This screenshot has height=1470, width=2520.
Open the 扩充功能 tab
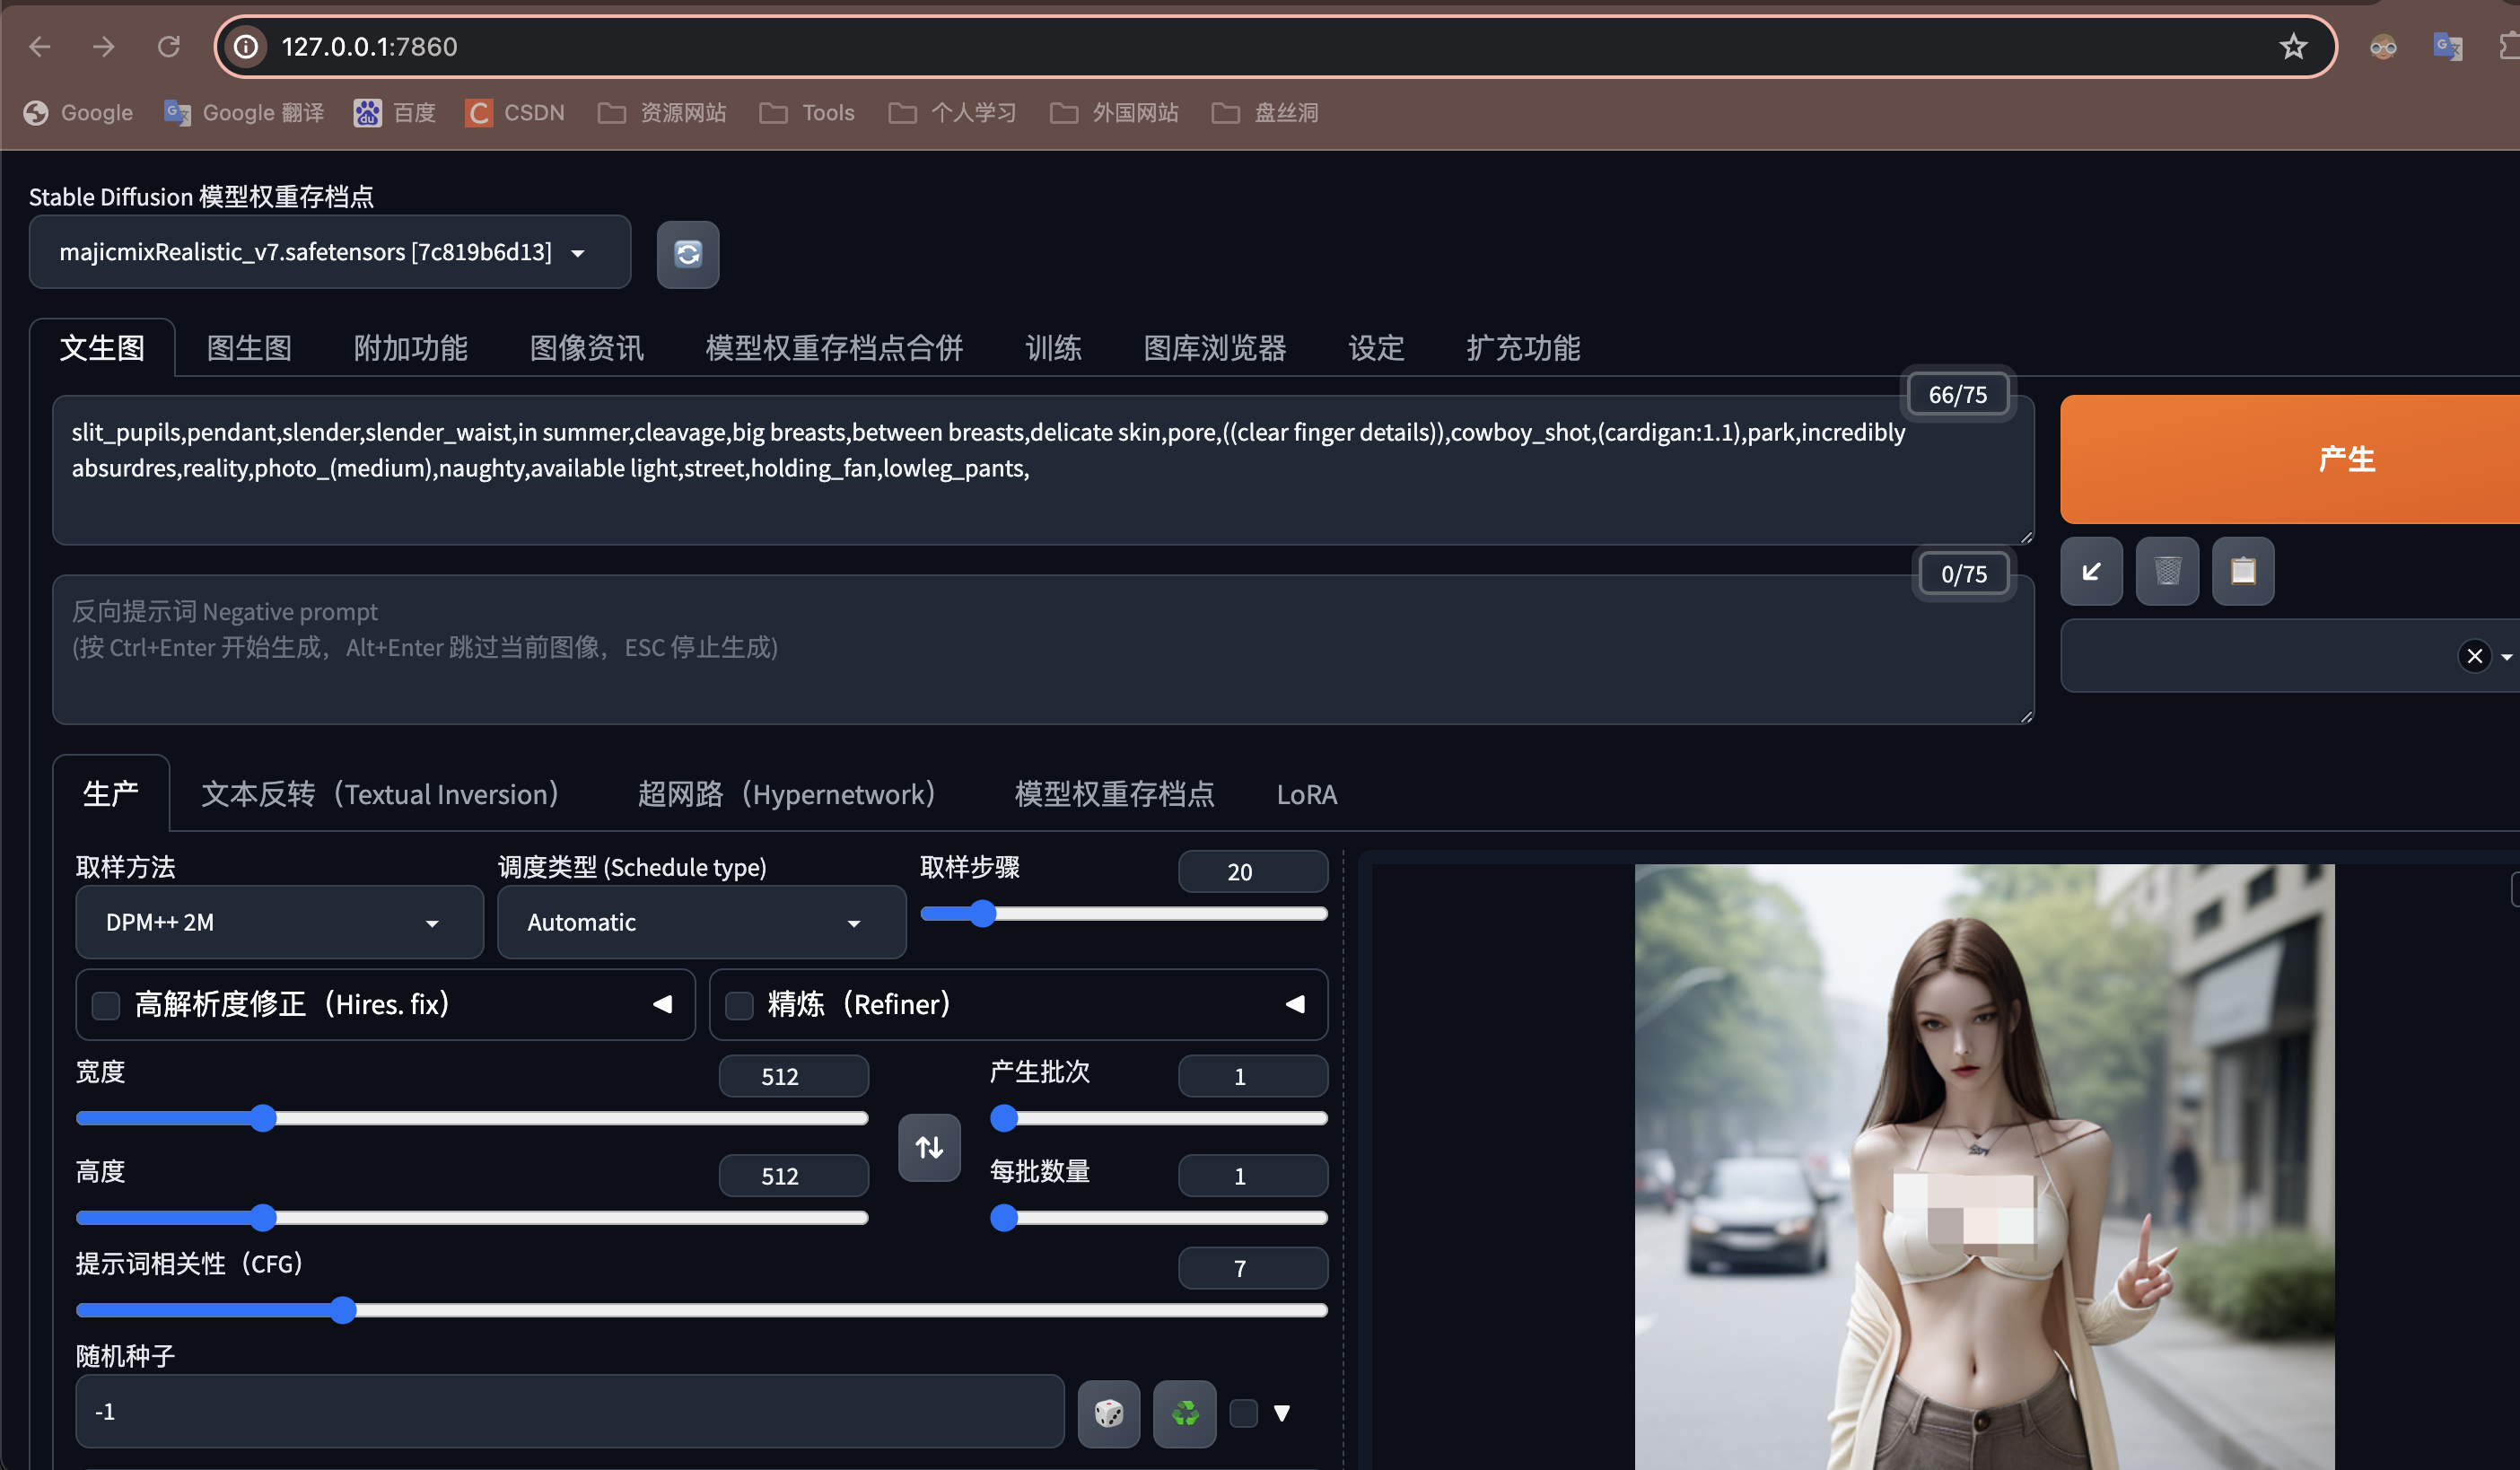[x=1523, y=348]
